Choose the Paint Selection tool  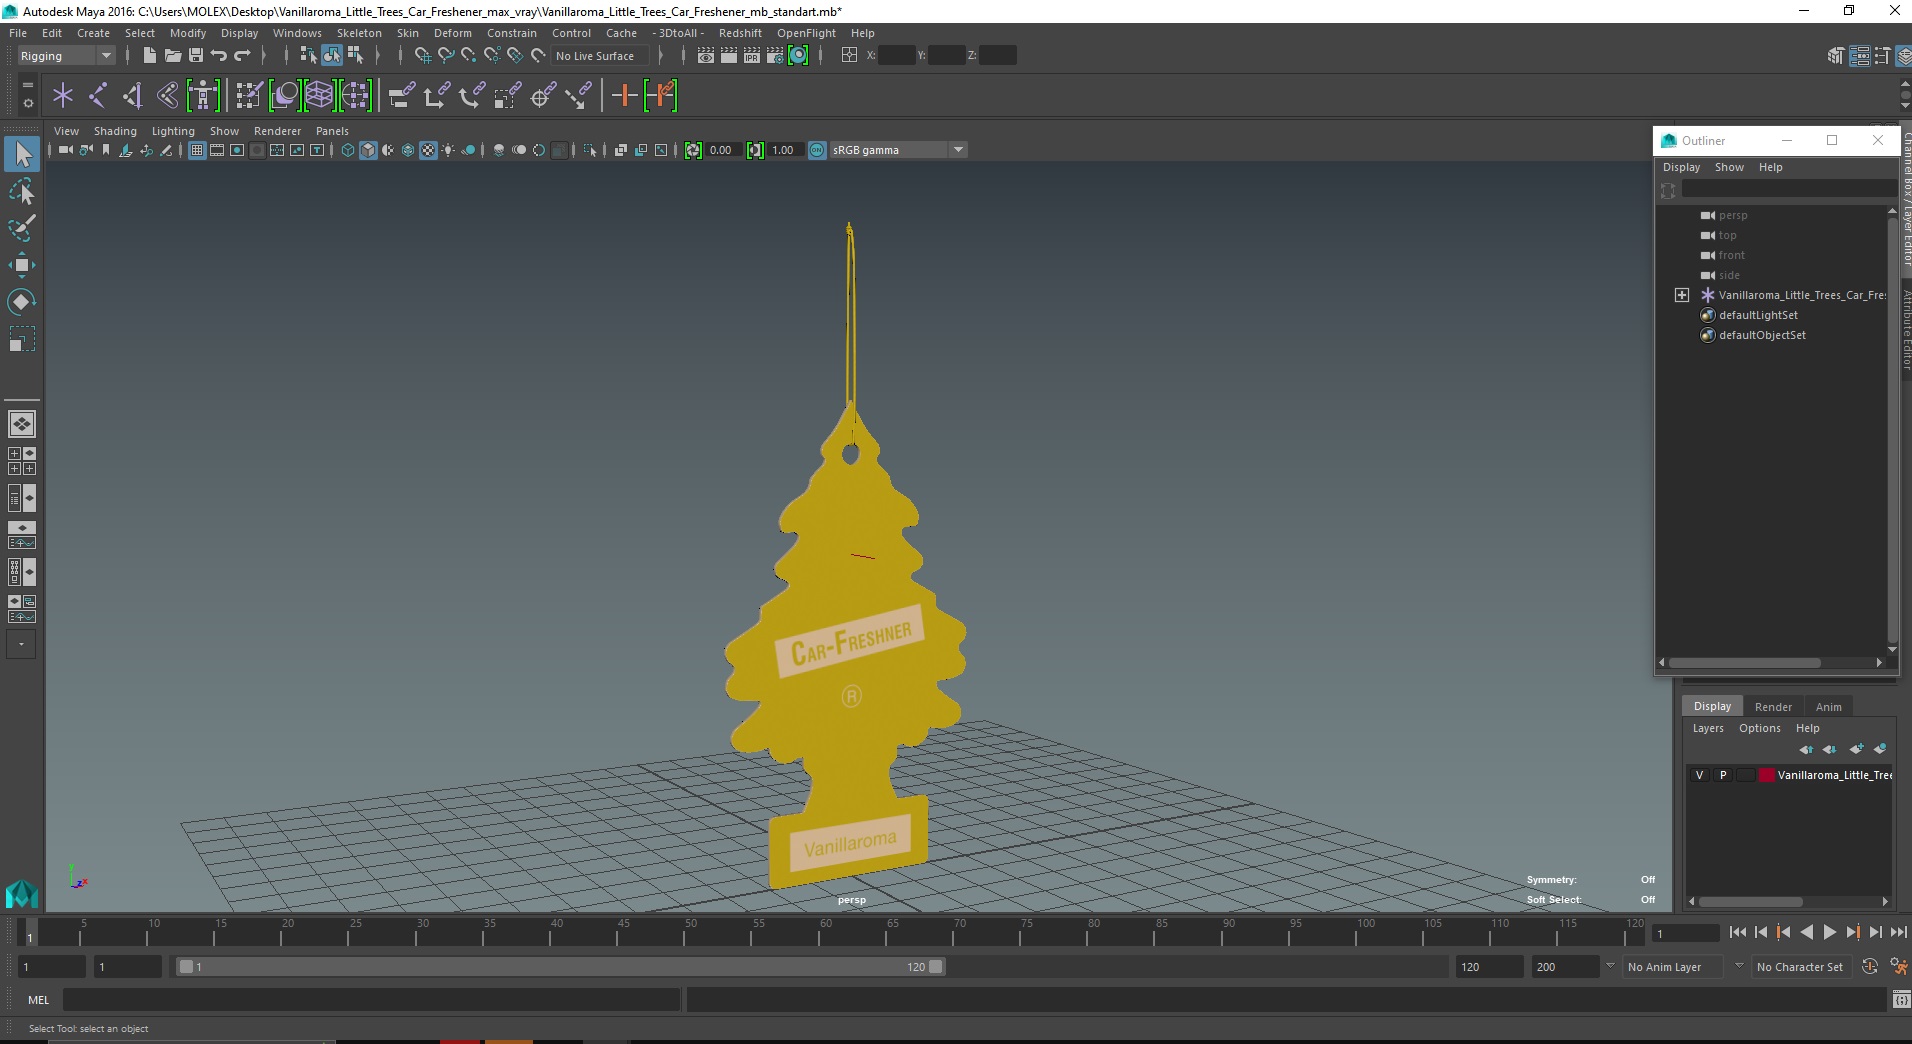tap(22, 228)
